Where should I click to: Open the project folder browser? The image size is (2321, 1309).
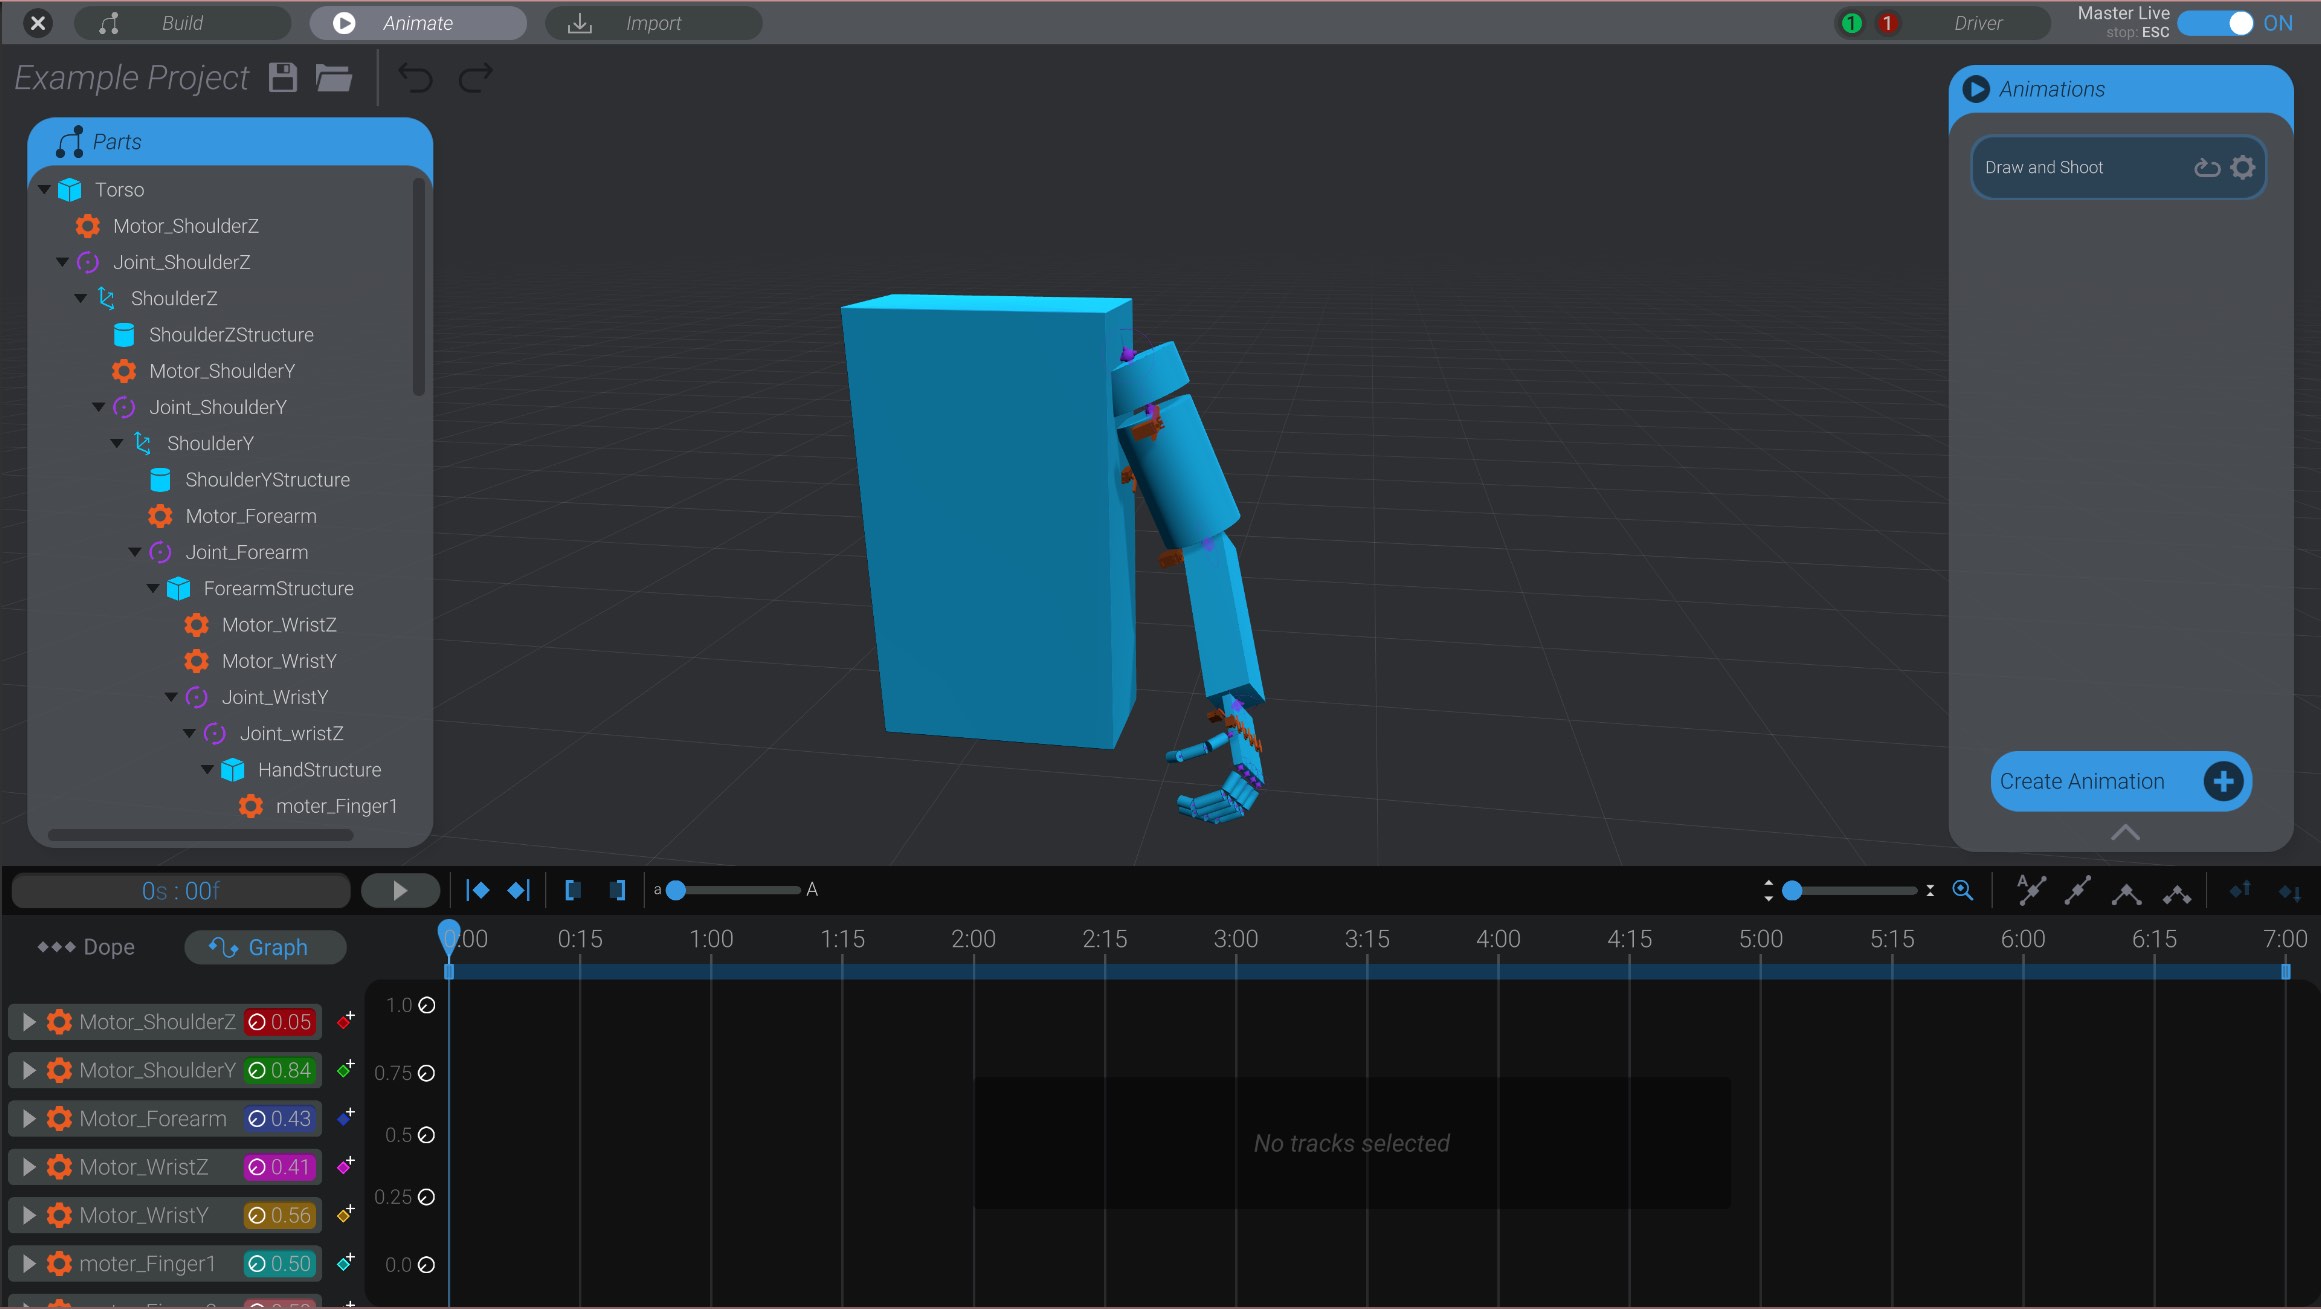[334, 77]
